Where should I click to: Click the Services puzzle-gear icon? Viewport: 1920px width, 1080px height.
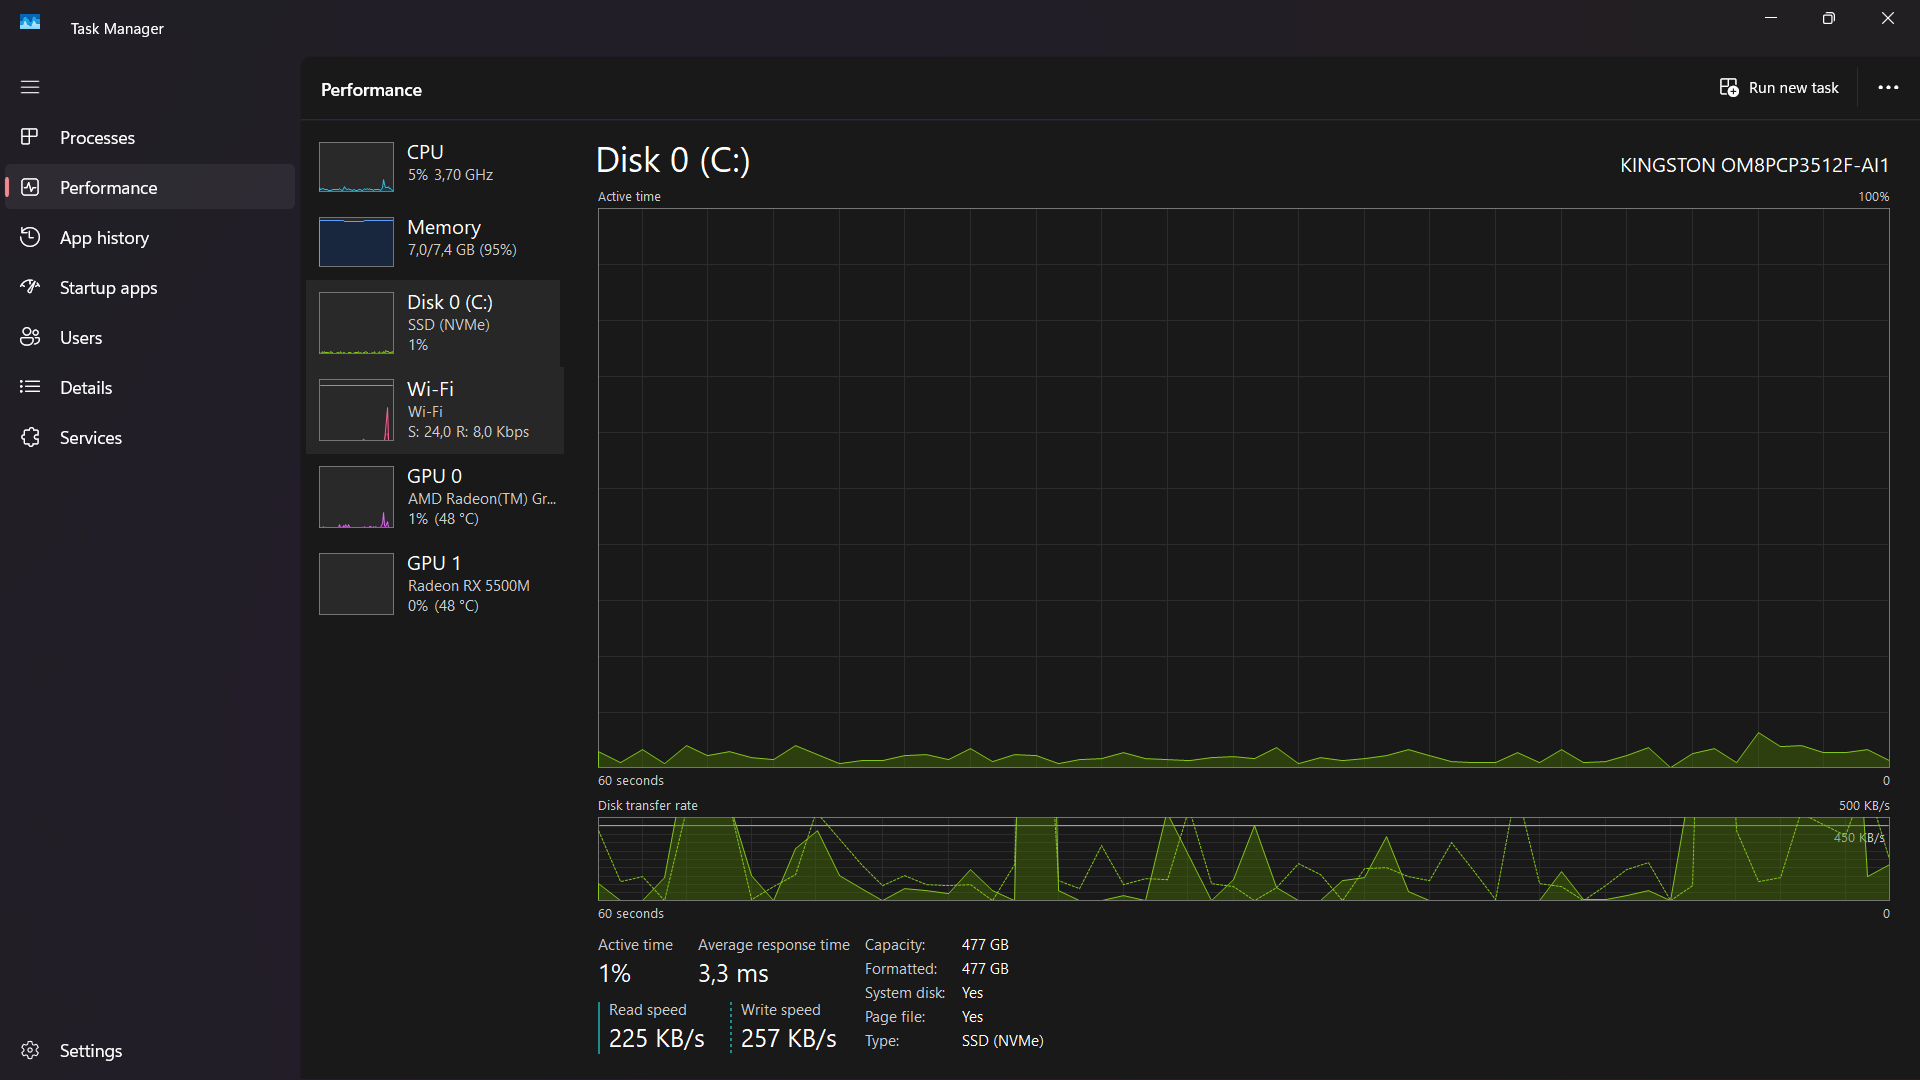pyautogui.click(x=30, y=437)
